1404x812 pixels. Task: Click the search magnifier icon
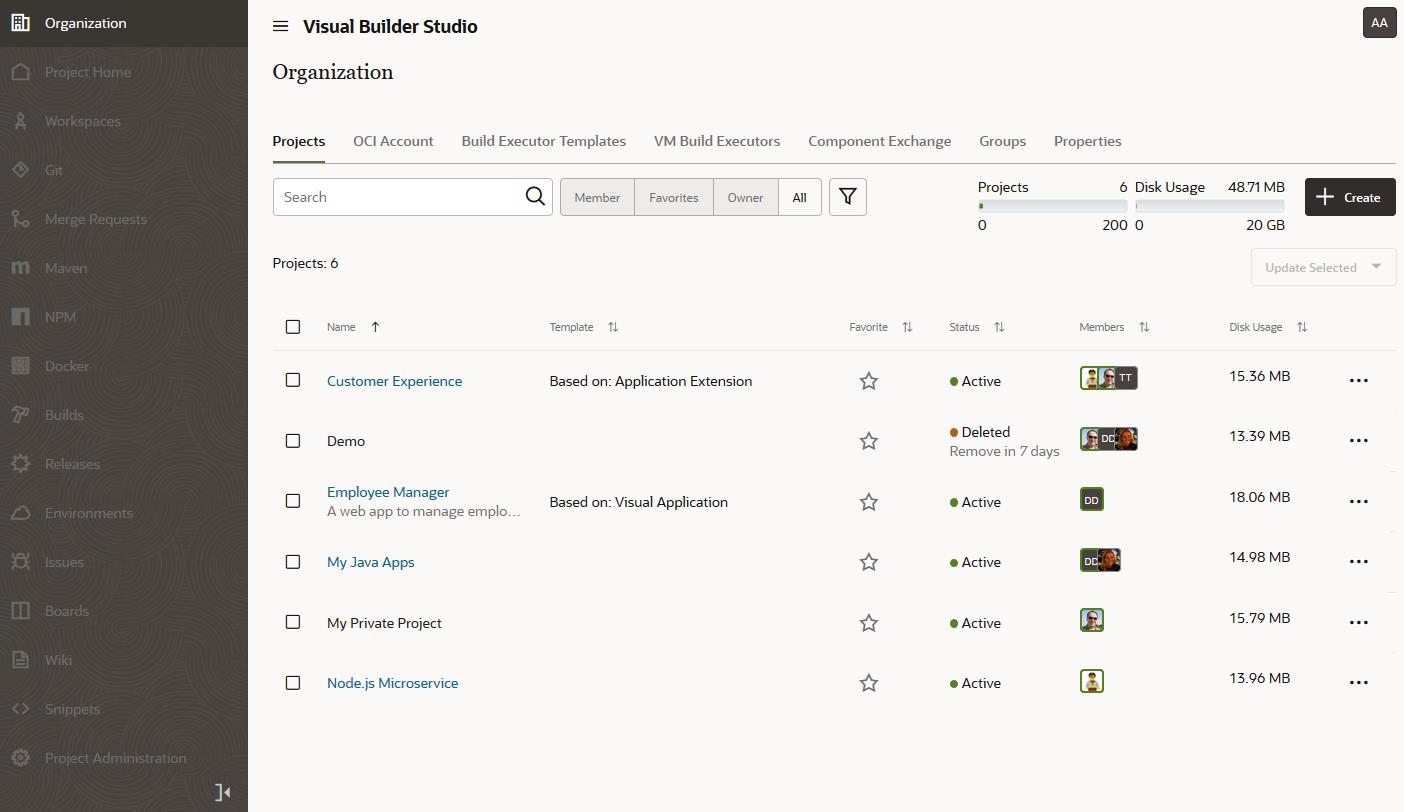535,196
